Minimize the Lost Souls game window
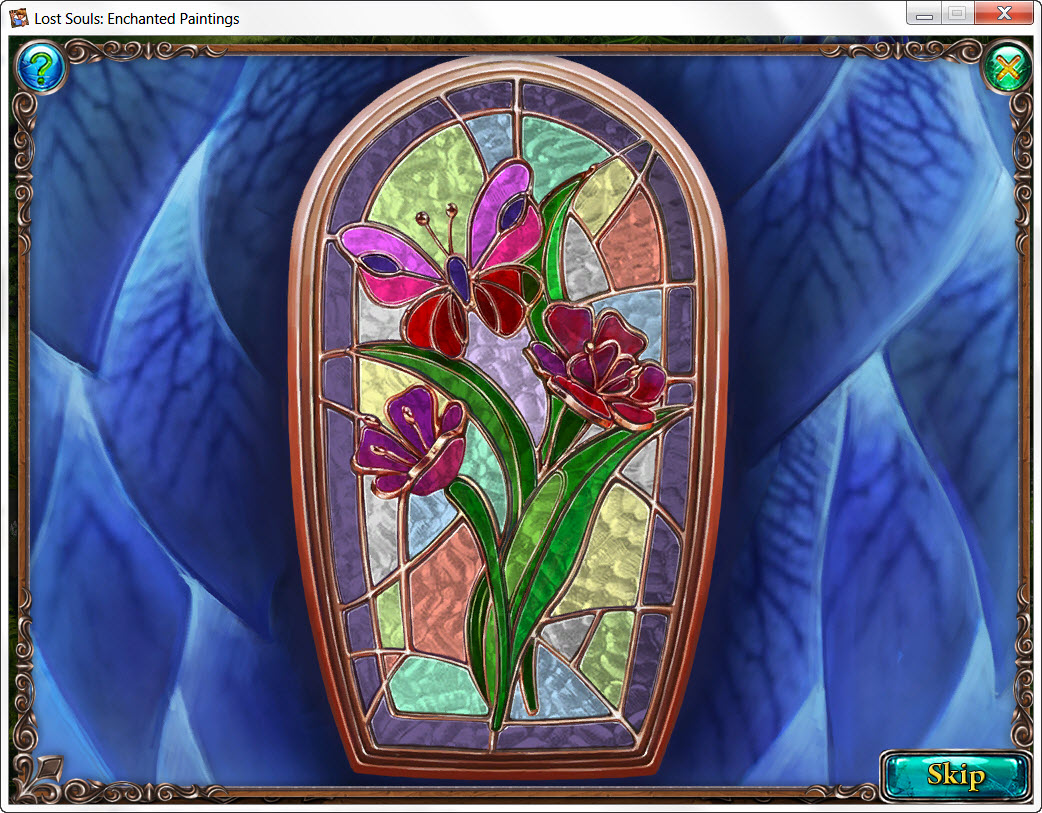 click(924, 14)
